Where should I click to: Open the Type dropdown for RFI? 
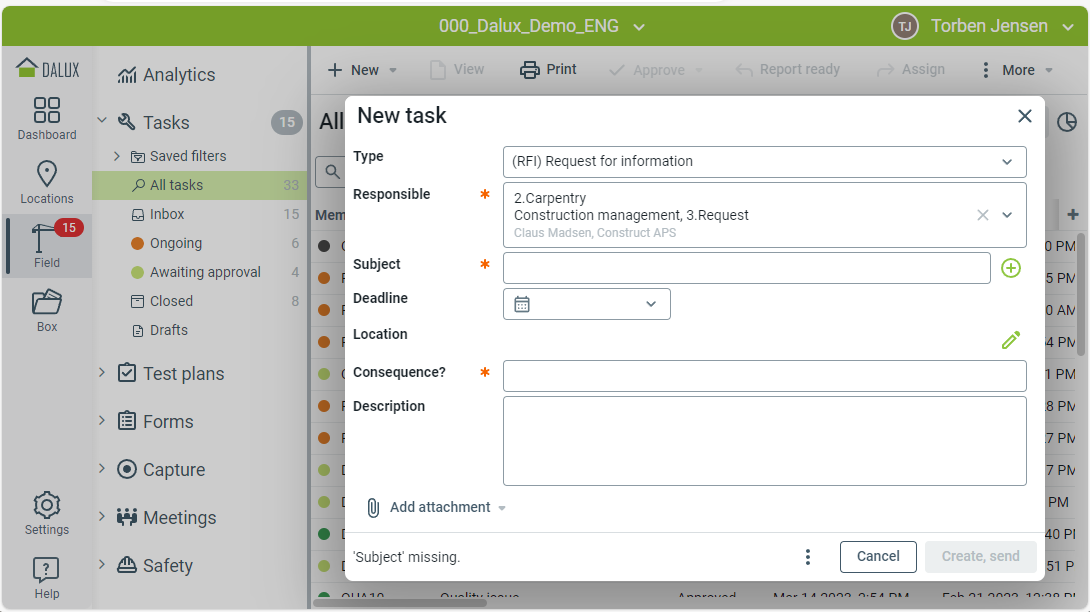[764, 161]
